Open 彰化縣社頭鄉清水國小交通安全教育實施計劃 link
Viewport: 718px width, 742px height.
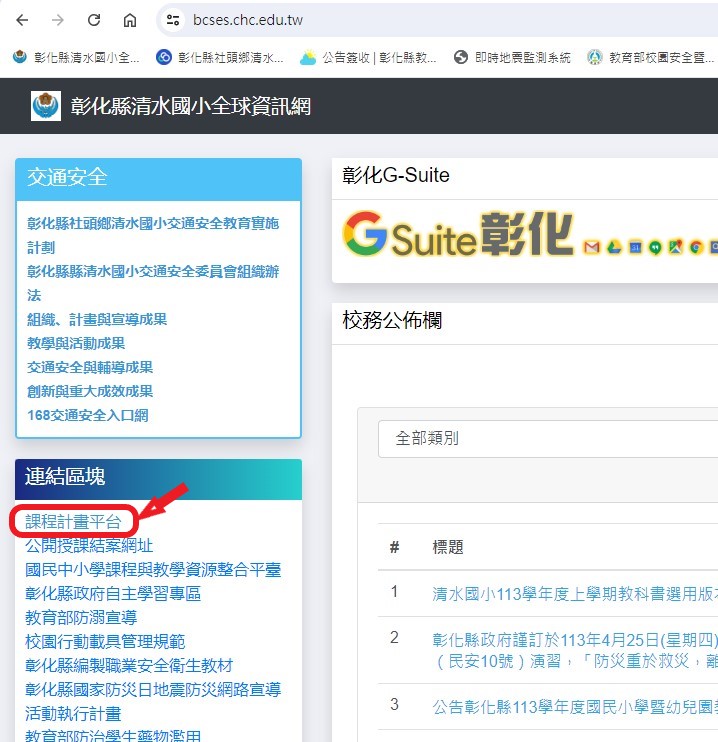click(153, 235)
